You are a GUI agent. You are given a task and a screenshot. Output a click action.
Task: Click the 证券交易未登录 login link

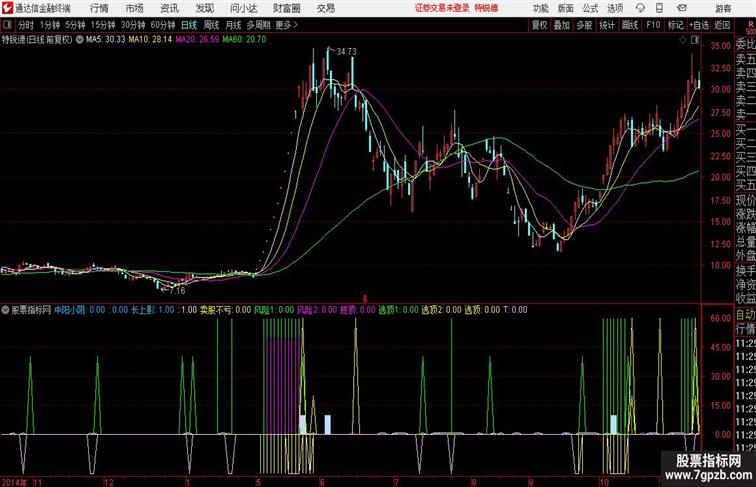442,8
